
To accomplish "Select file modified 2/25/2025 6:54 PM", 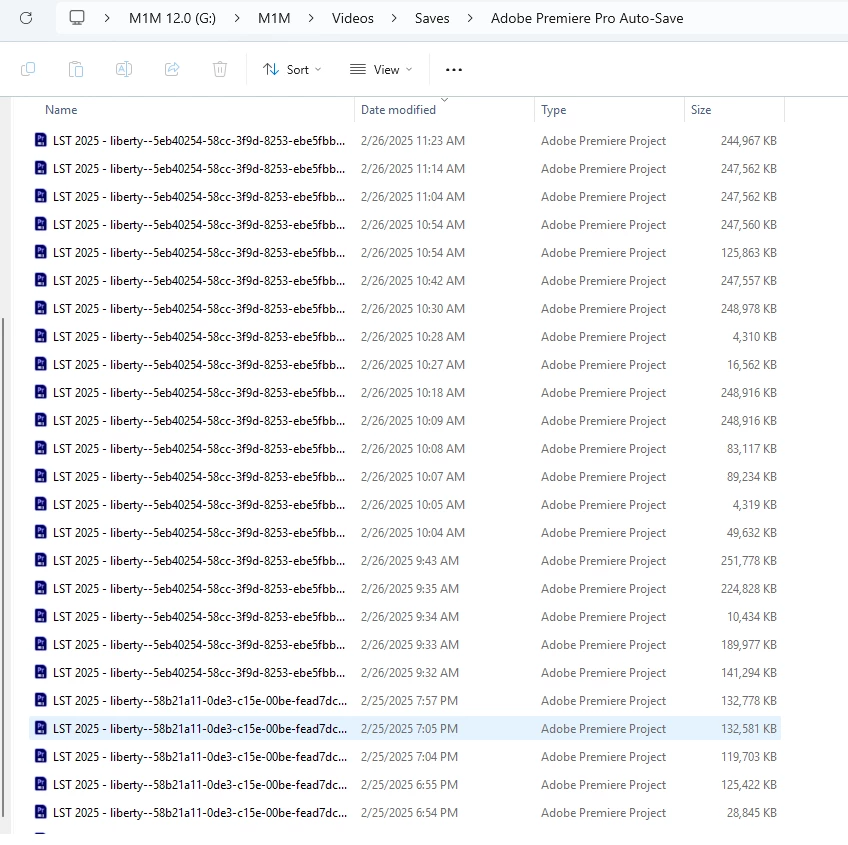I will 405,813.
